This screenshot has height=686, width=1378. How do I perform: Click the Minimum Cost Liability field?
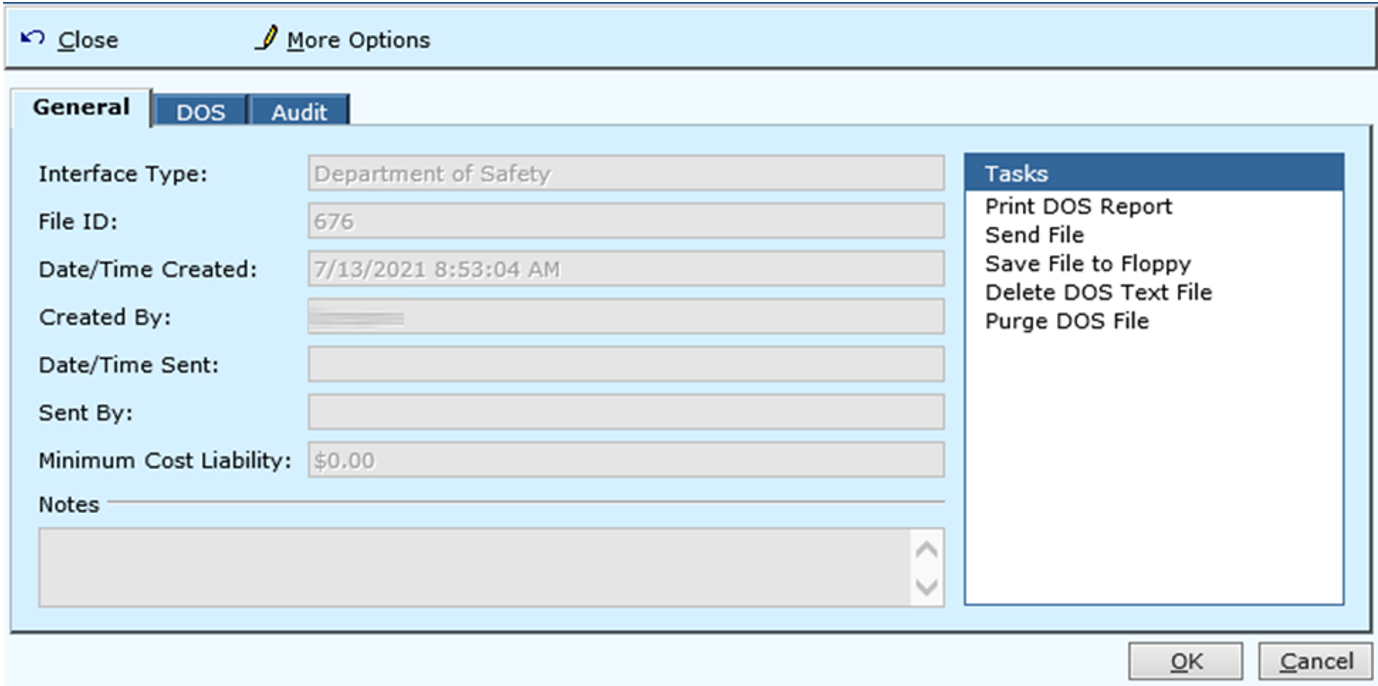(x=626, y=460)
